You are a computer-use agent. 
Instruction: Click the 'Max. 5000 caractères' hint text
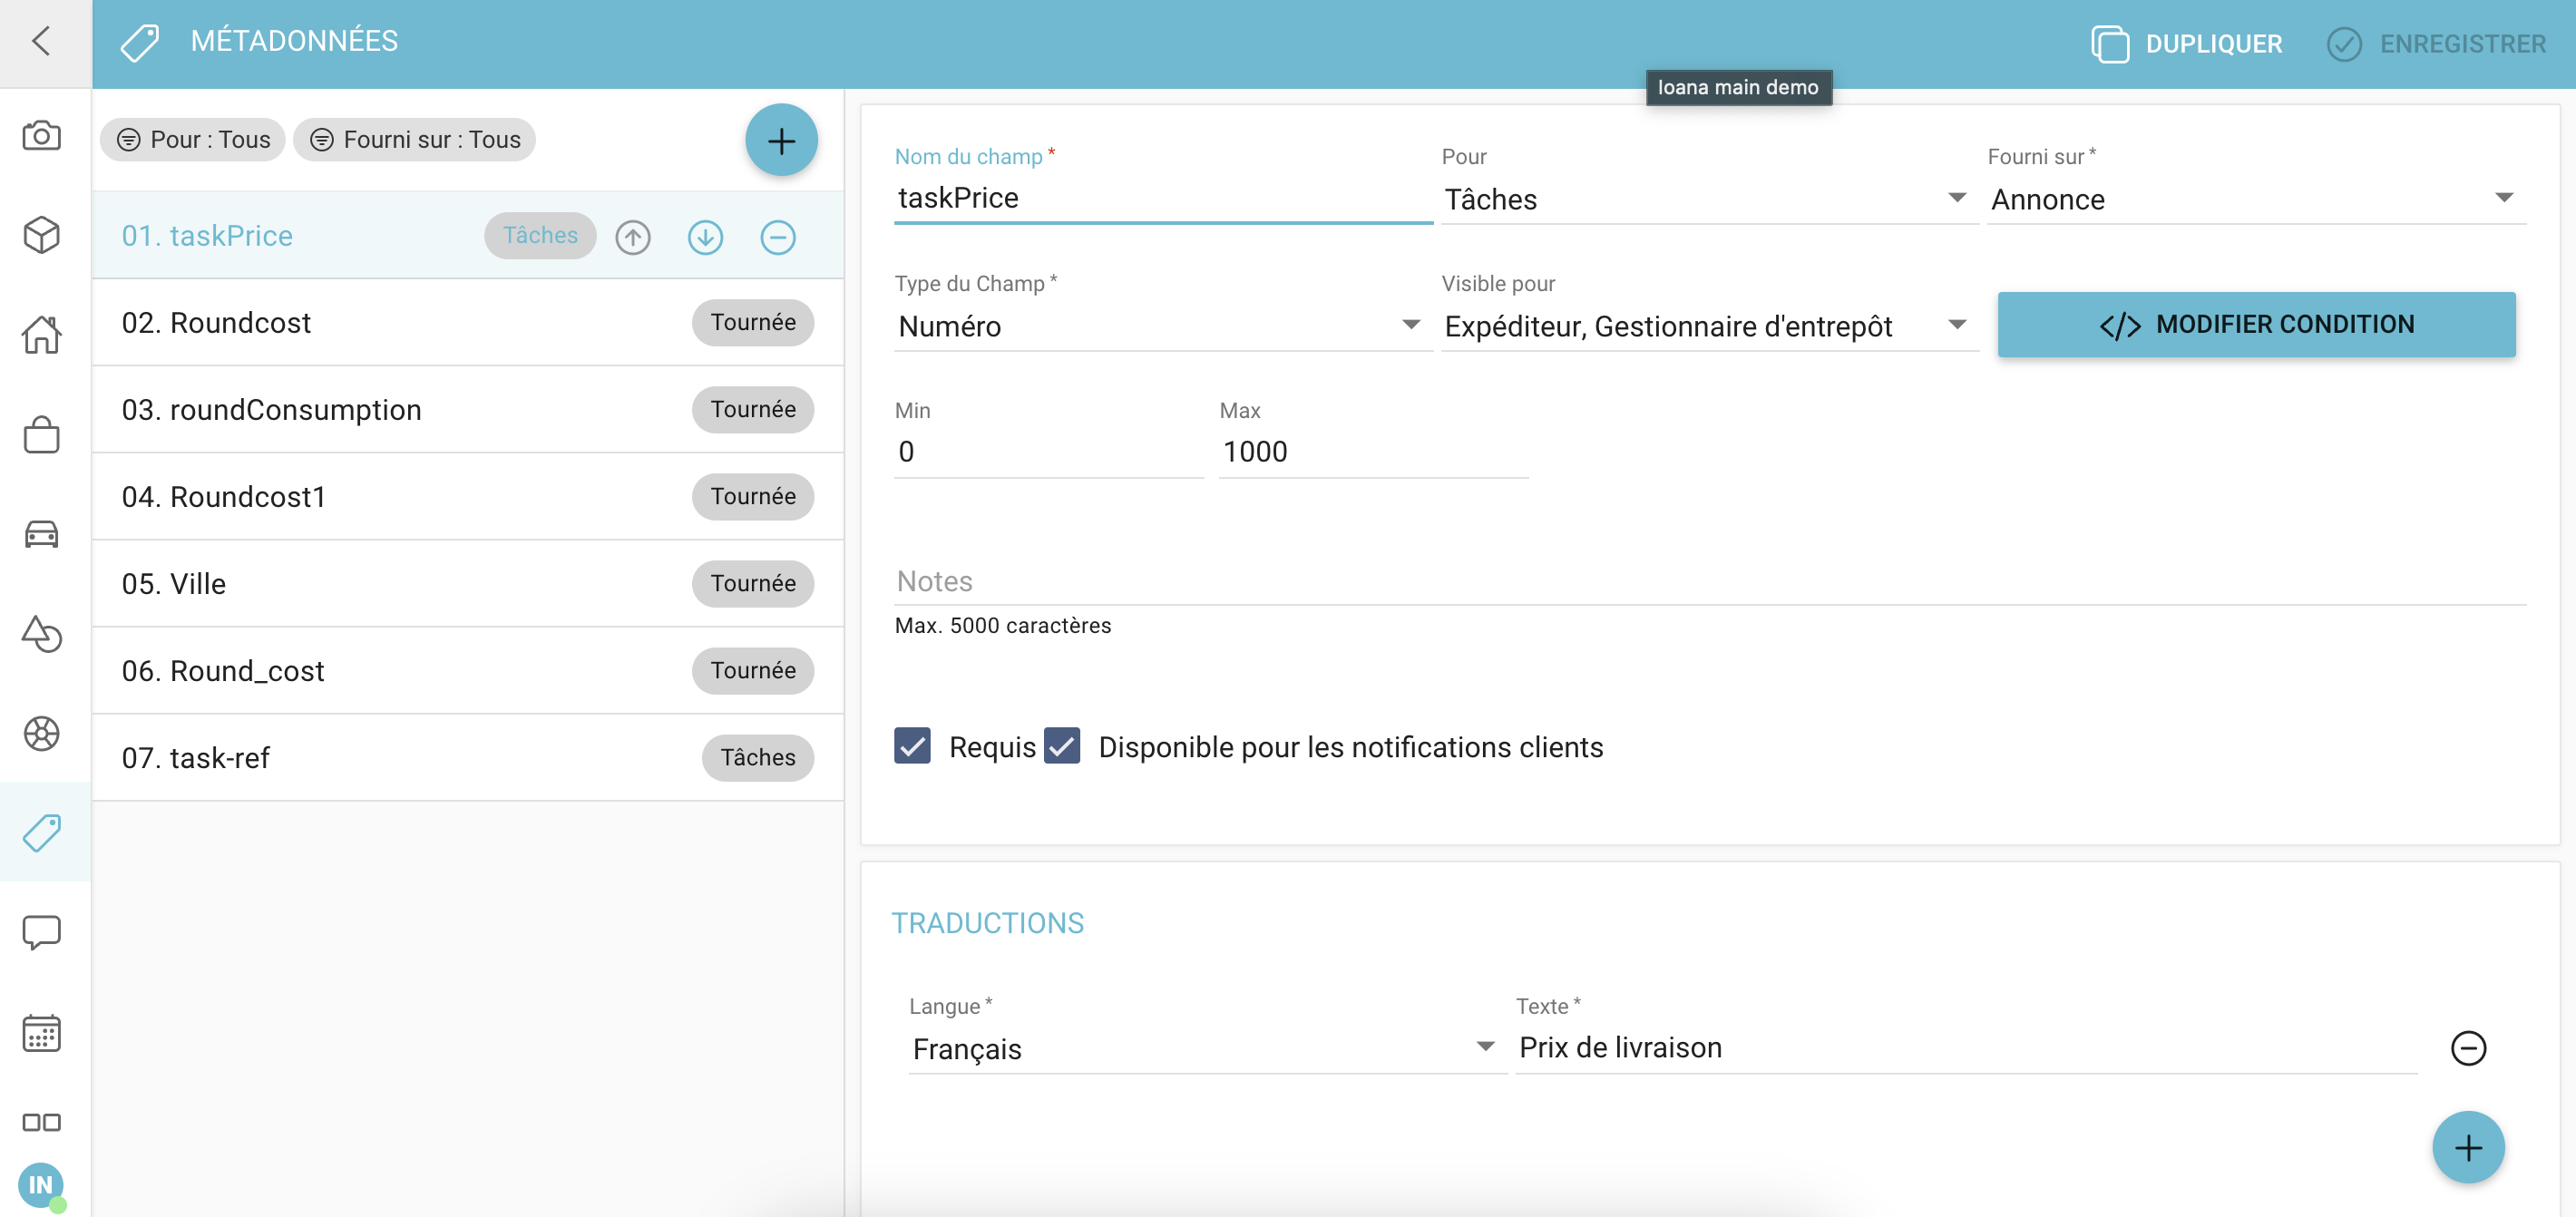pos(1003,626)
